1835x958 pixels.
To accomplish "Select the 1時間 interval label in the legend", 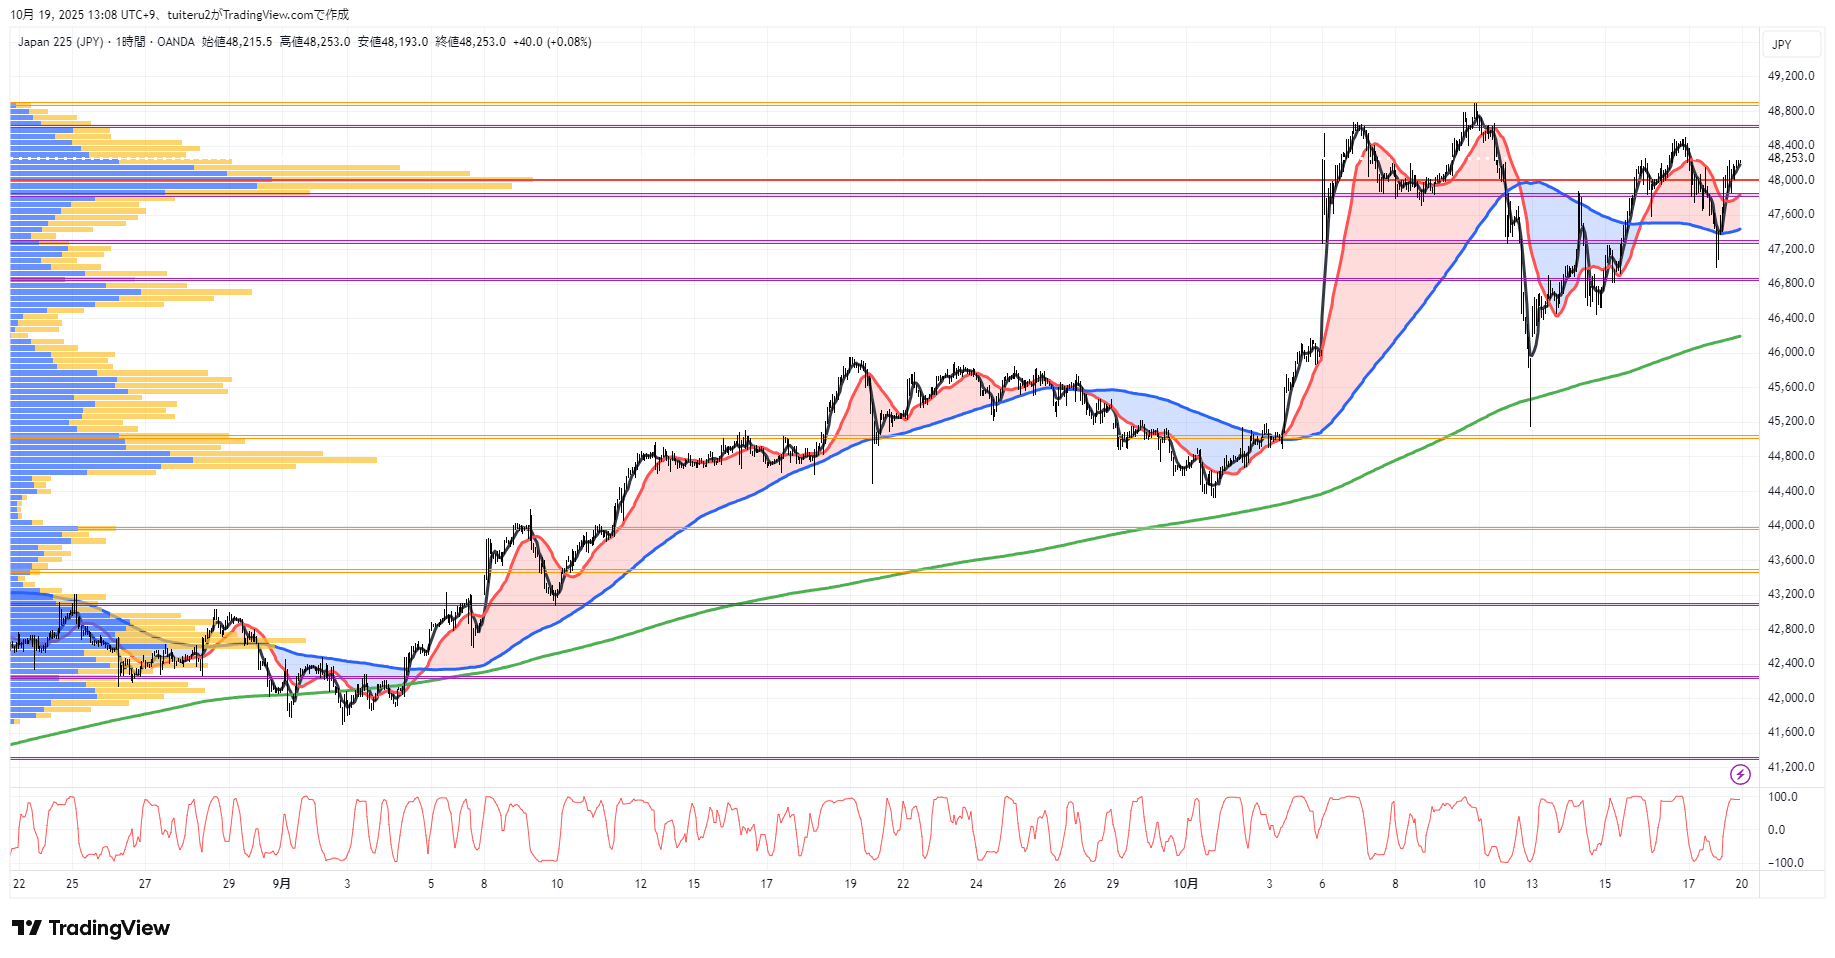I will tap(130, 42).
